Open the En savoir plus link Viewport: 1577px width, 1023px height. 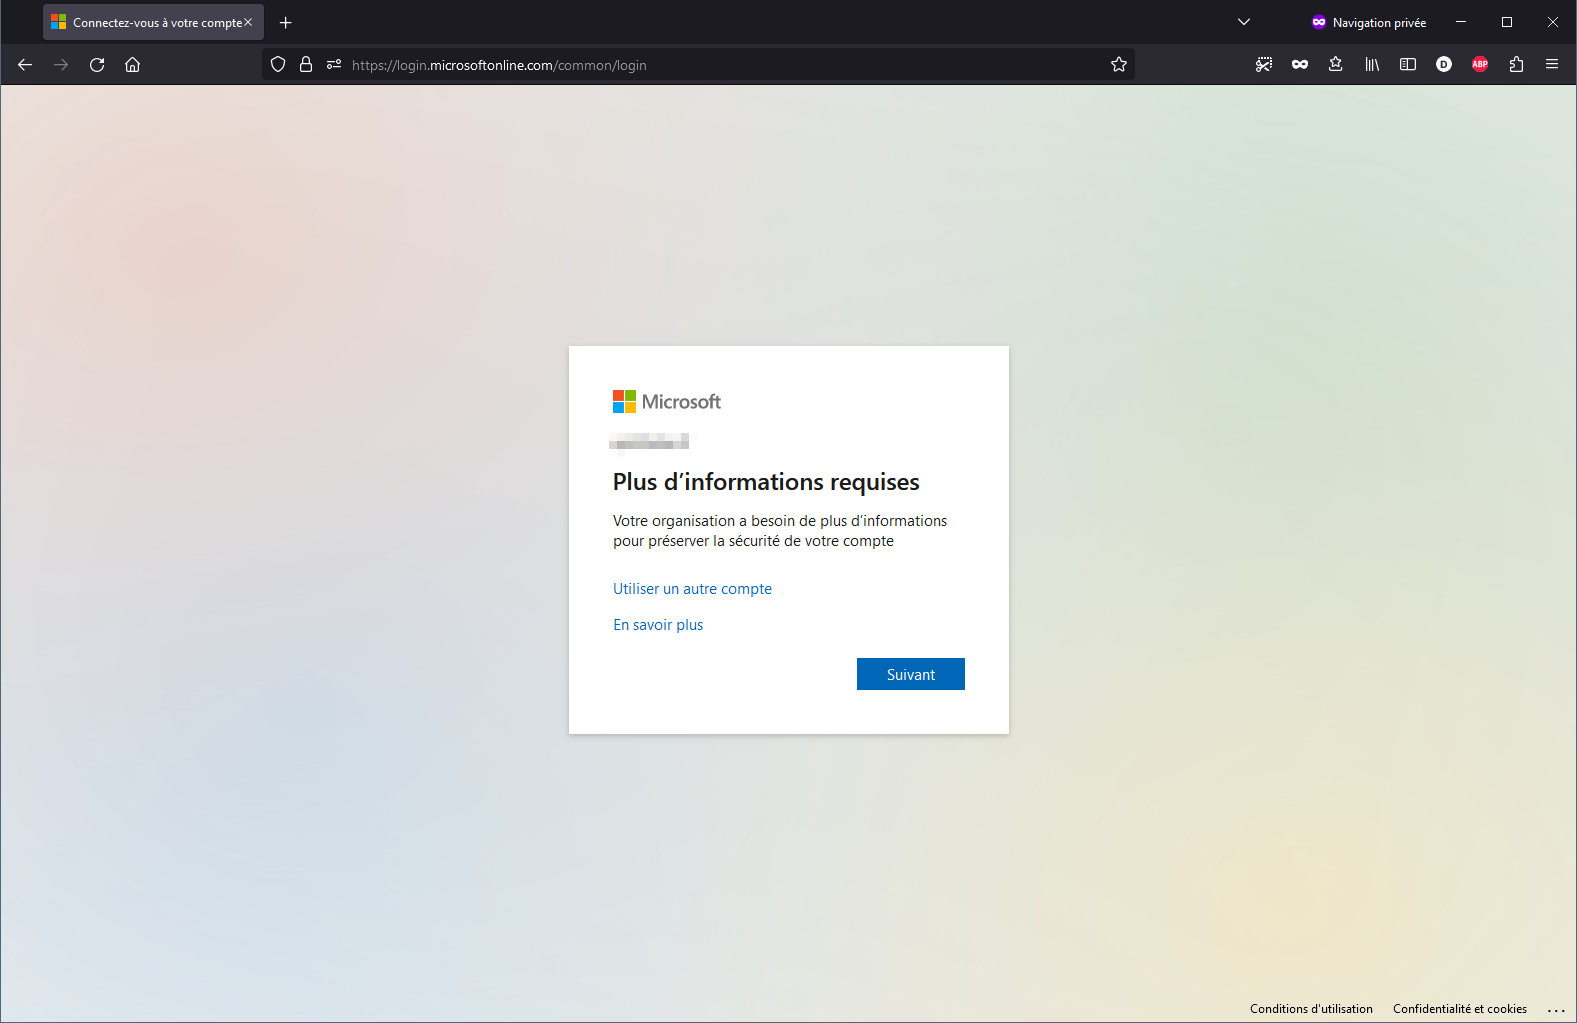[658, 625]
